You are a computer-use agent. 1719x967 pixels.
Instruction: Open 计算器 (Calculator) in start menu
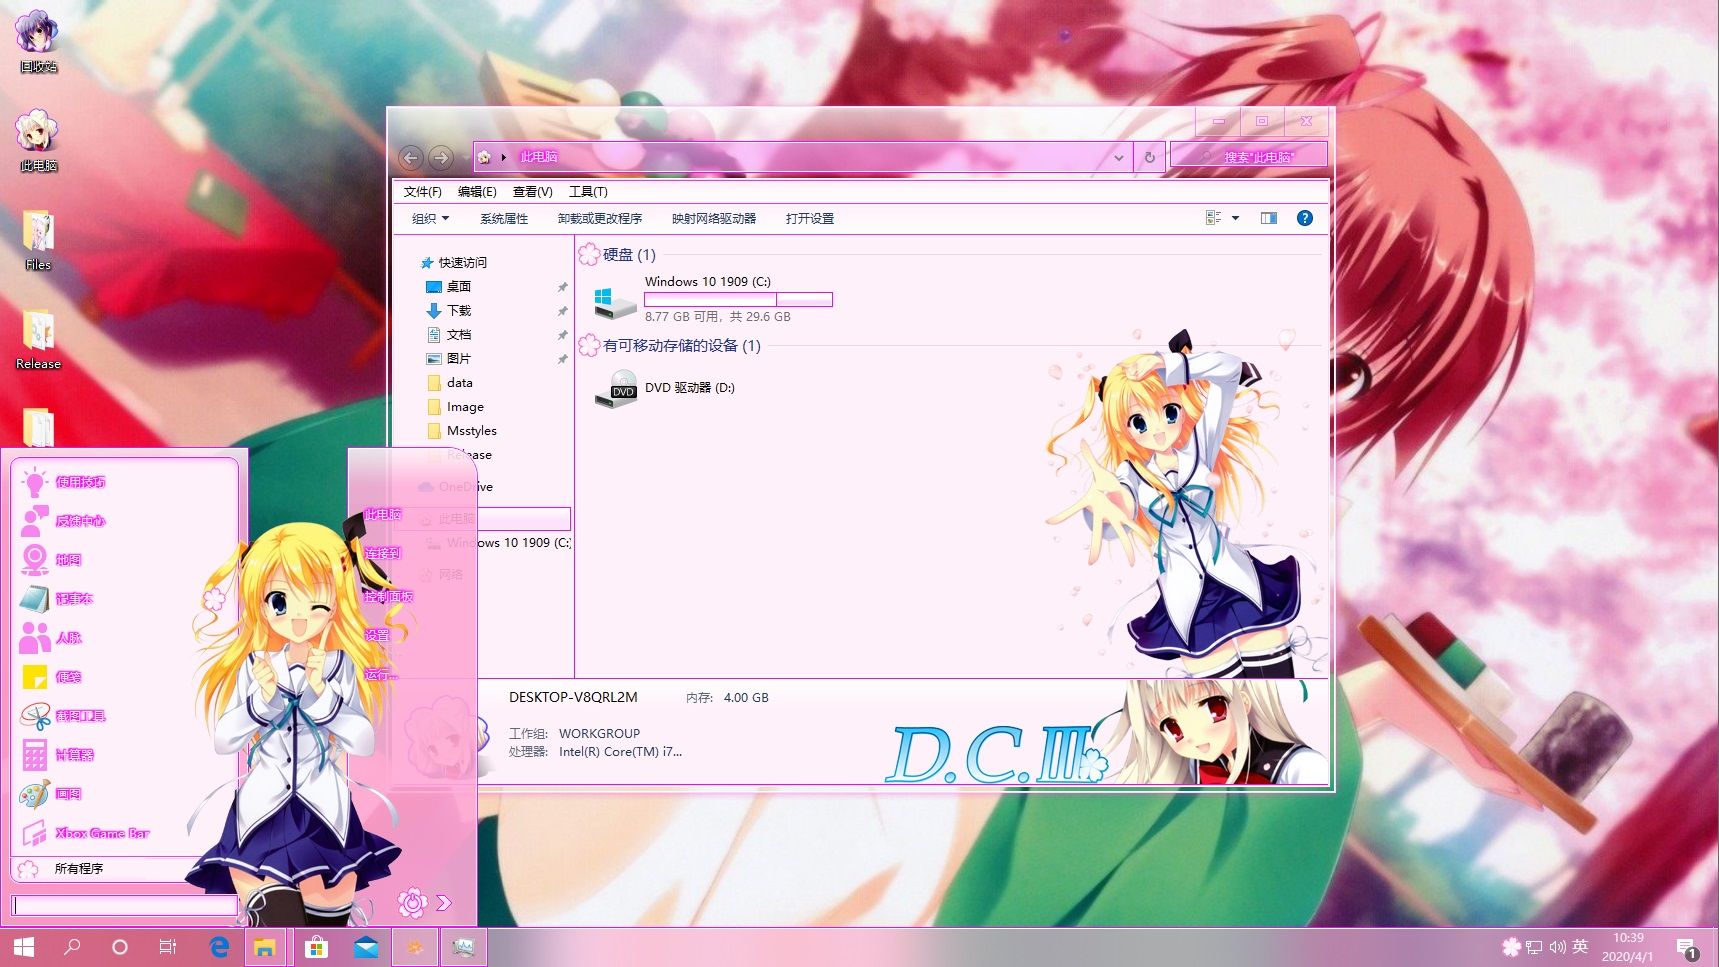58,755
